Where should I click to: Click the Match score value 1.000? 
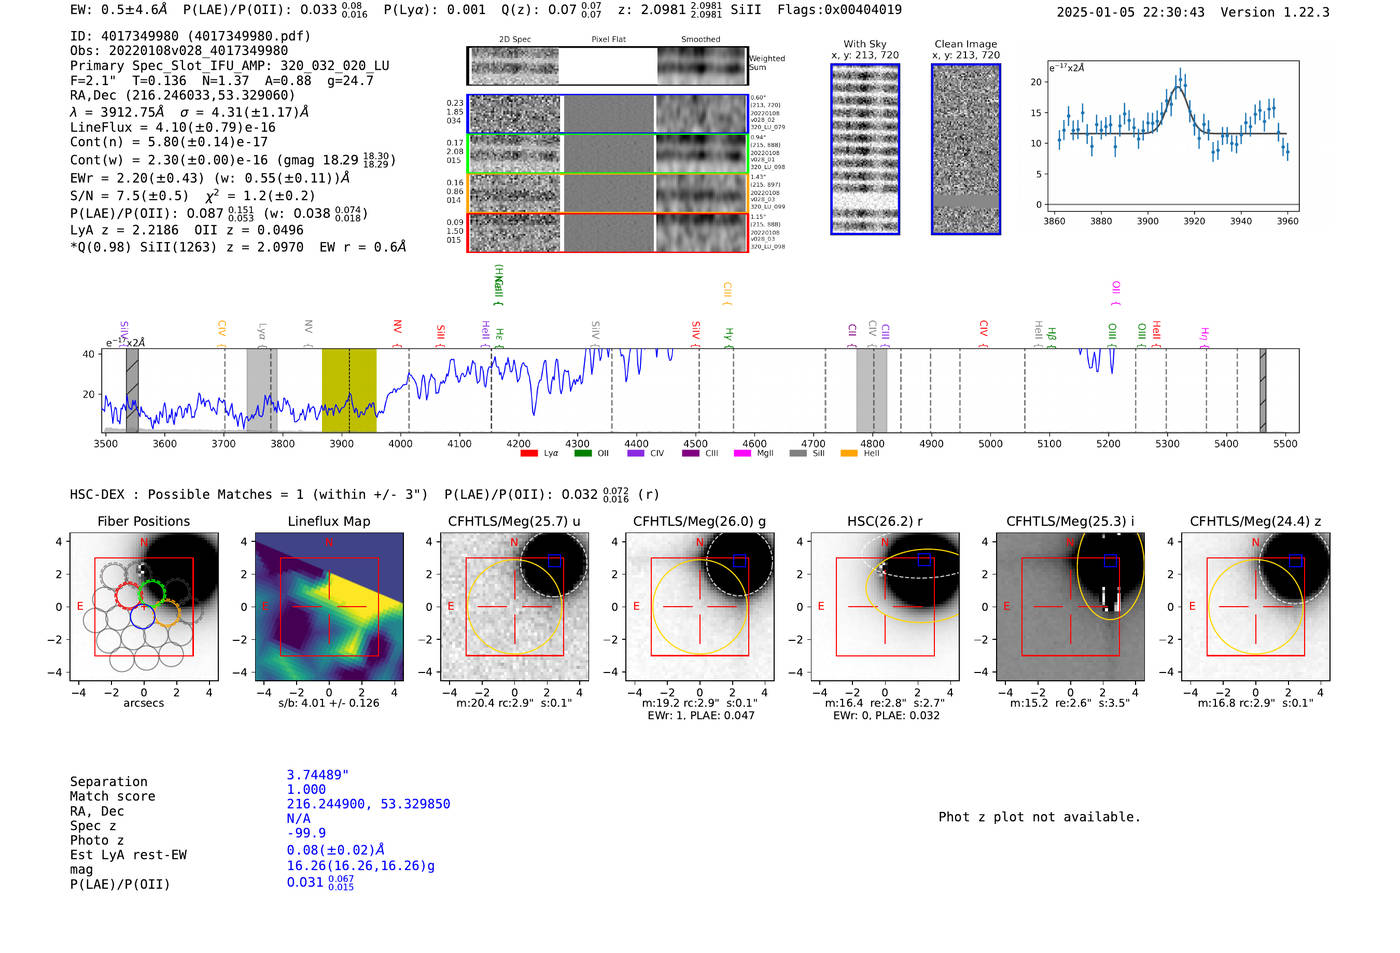point(306,790)
